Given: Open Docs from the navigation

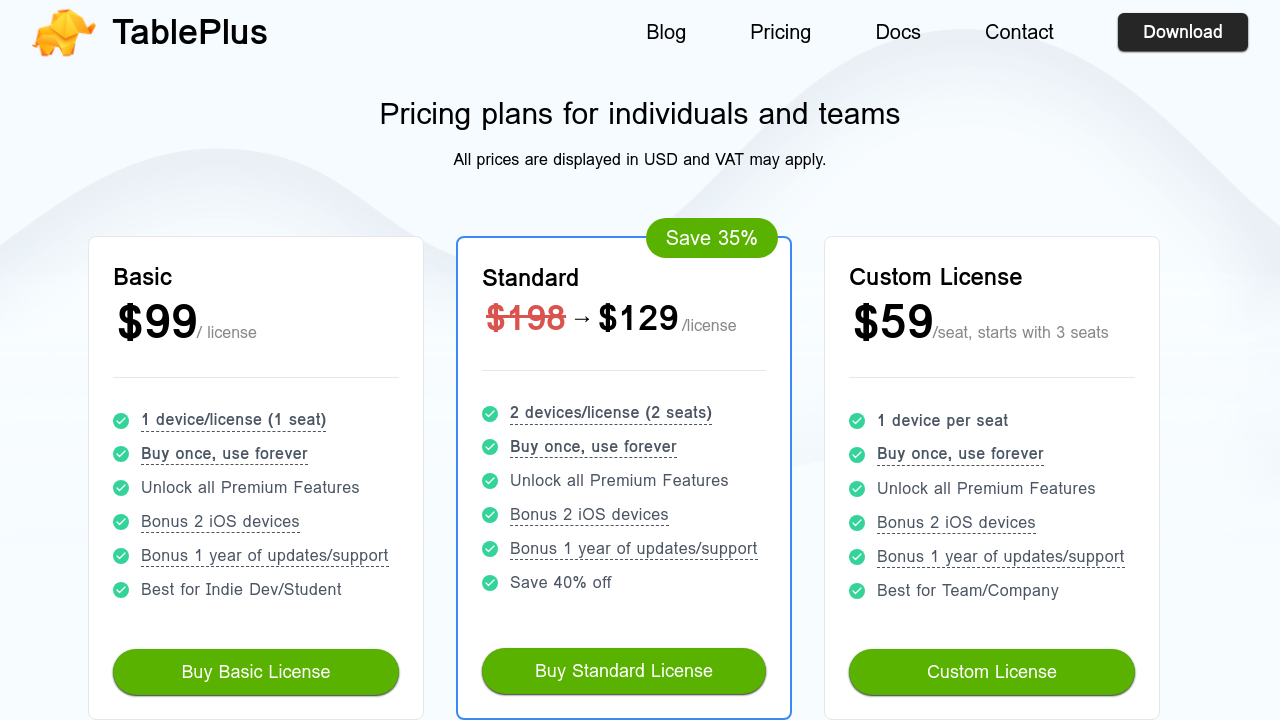Looking at the screenshot, I should (x=898, y=32).
